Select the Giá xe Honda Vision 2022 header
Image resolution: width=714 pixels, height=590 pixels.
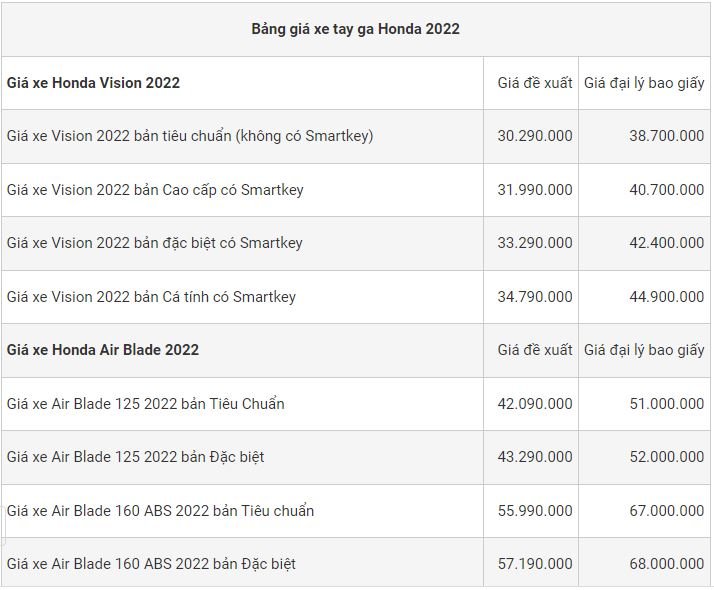93,83
